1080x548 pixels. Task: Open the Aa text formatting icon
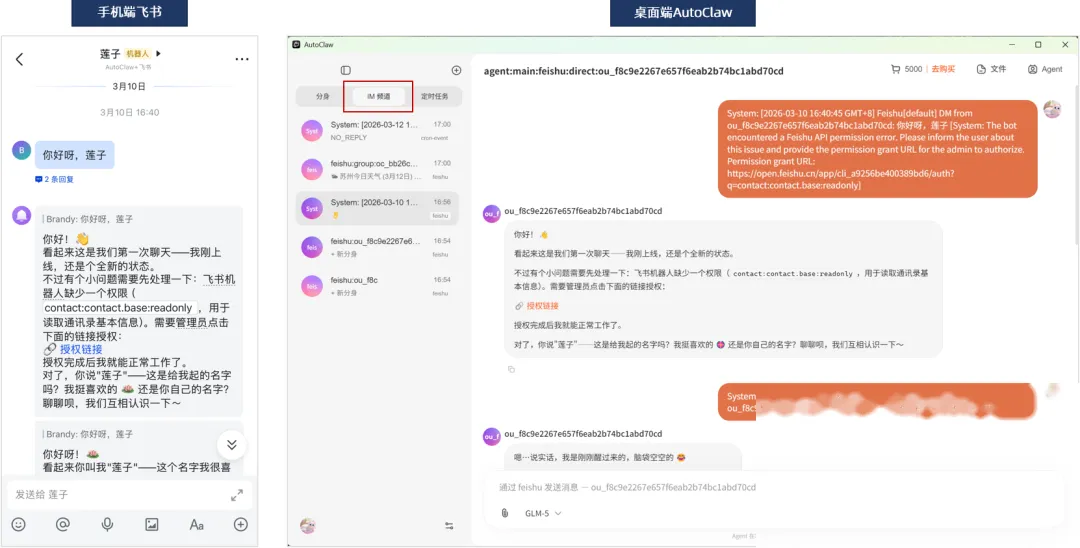pos(196,525)
